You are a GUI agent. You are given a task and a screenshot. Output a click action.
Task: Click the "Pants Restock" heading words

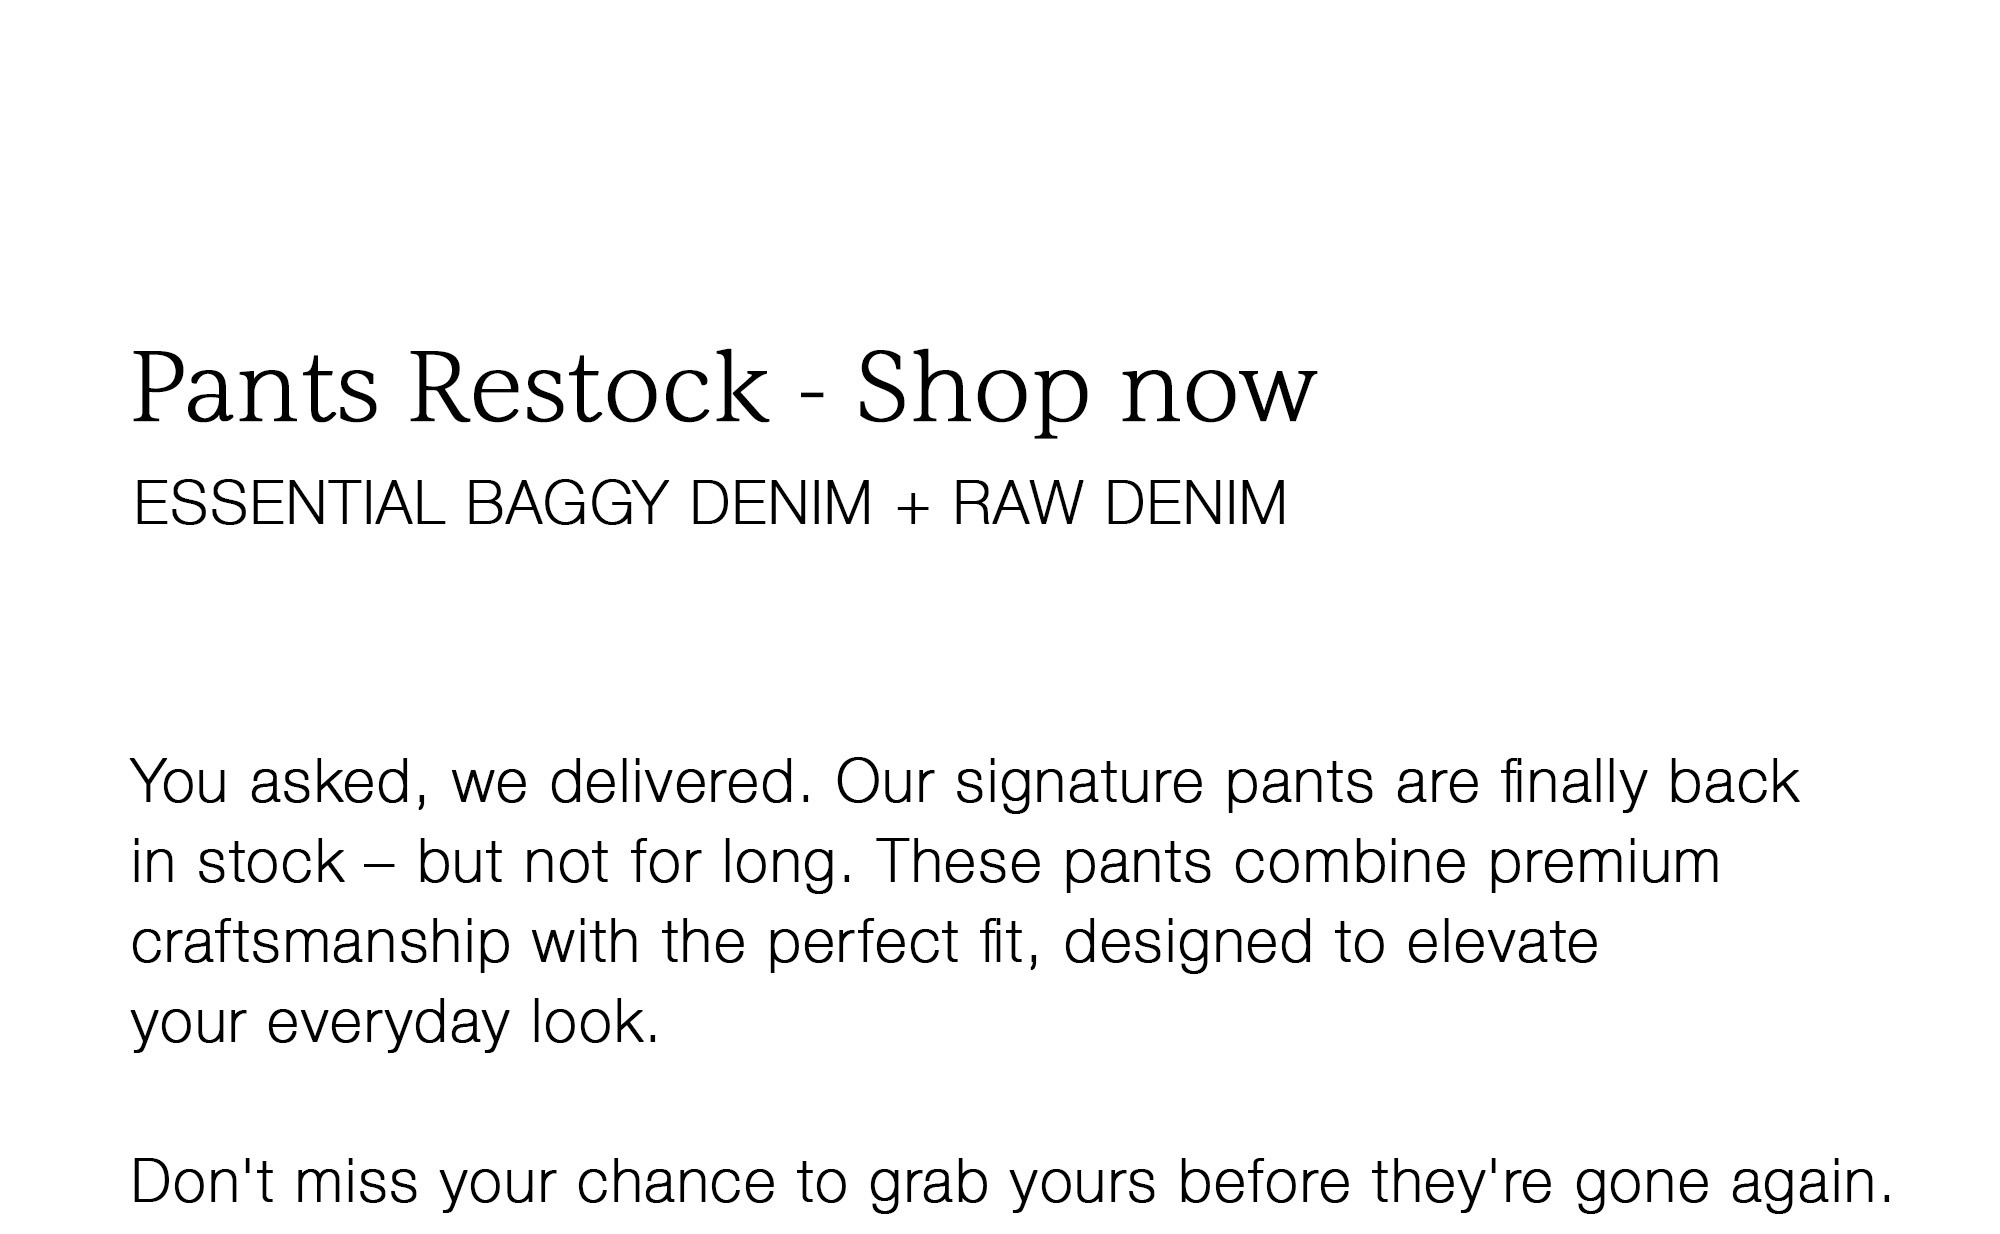pyautogui.click(x=450, y=387)
